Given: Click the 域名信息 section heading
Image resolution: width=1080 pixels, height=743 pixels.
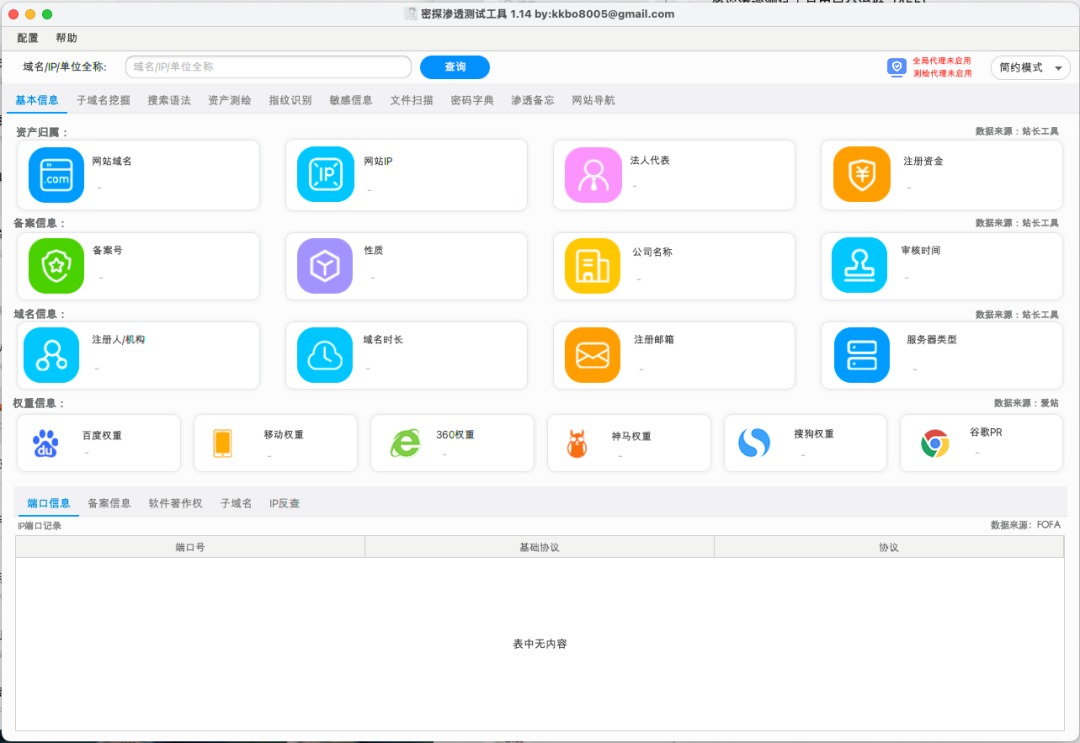Looking at the screenshot, I should 40,314.
